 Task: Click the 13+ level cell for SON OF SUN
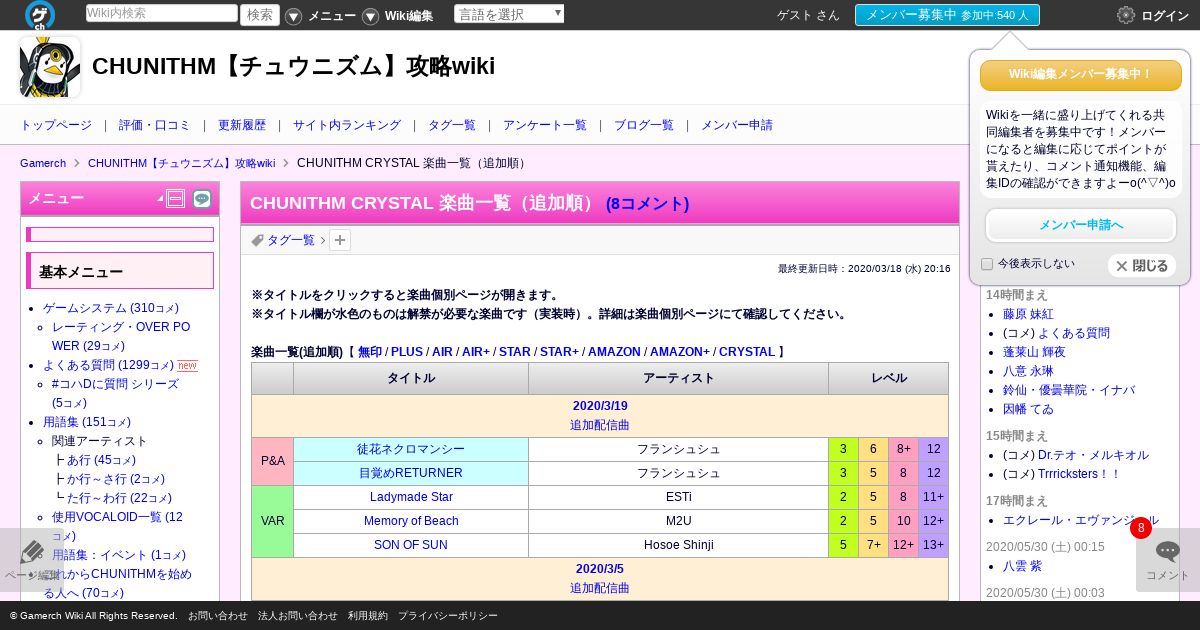(x=933, y=545)
